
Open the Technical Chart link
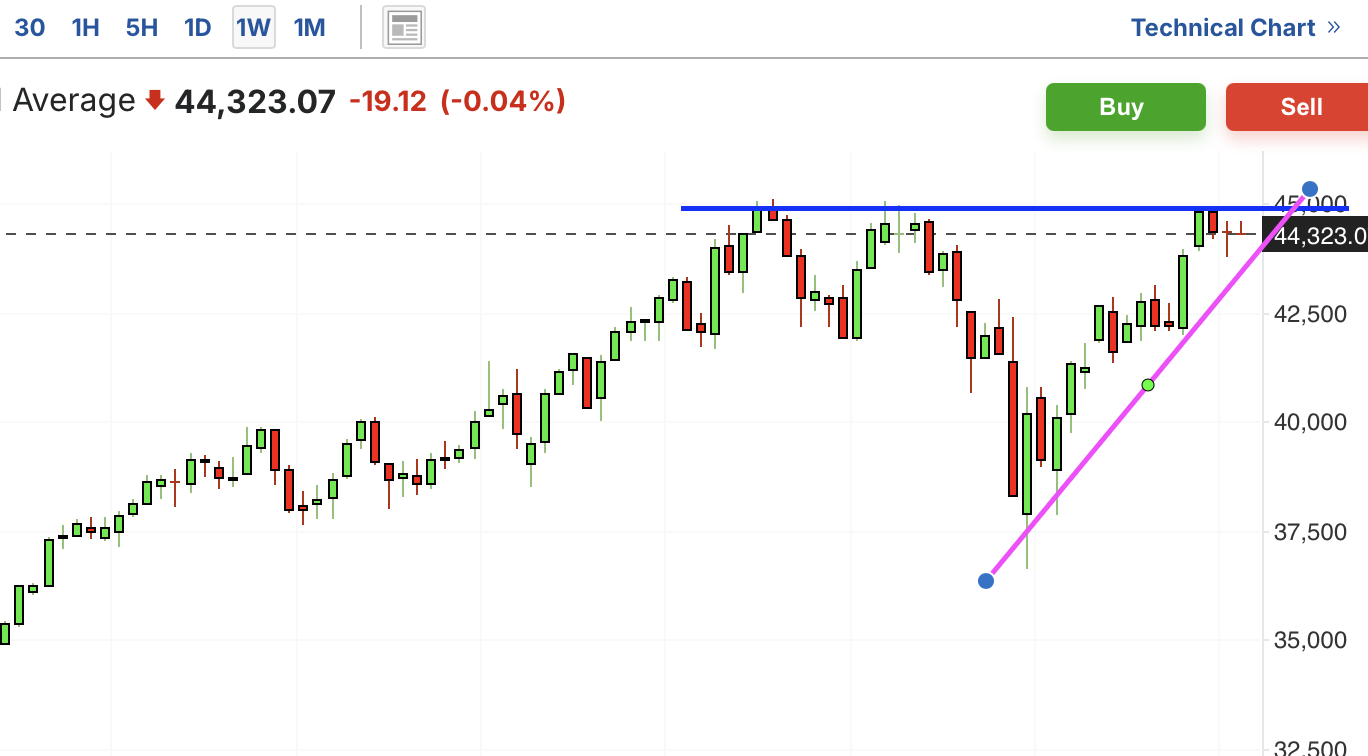[x=1223, y=27]
